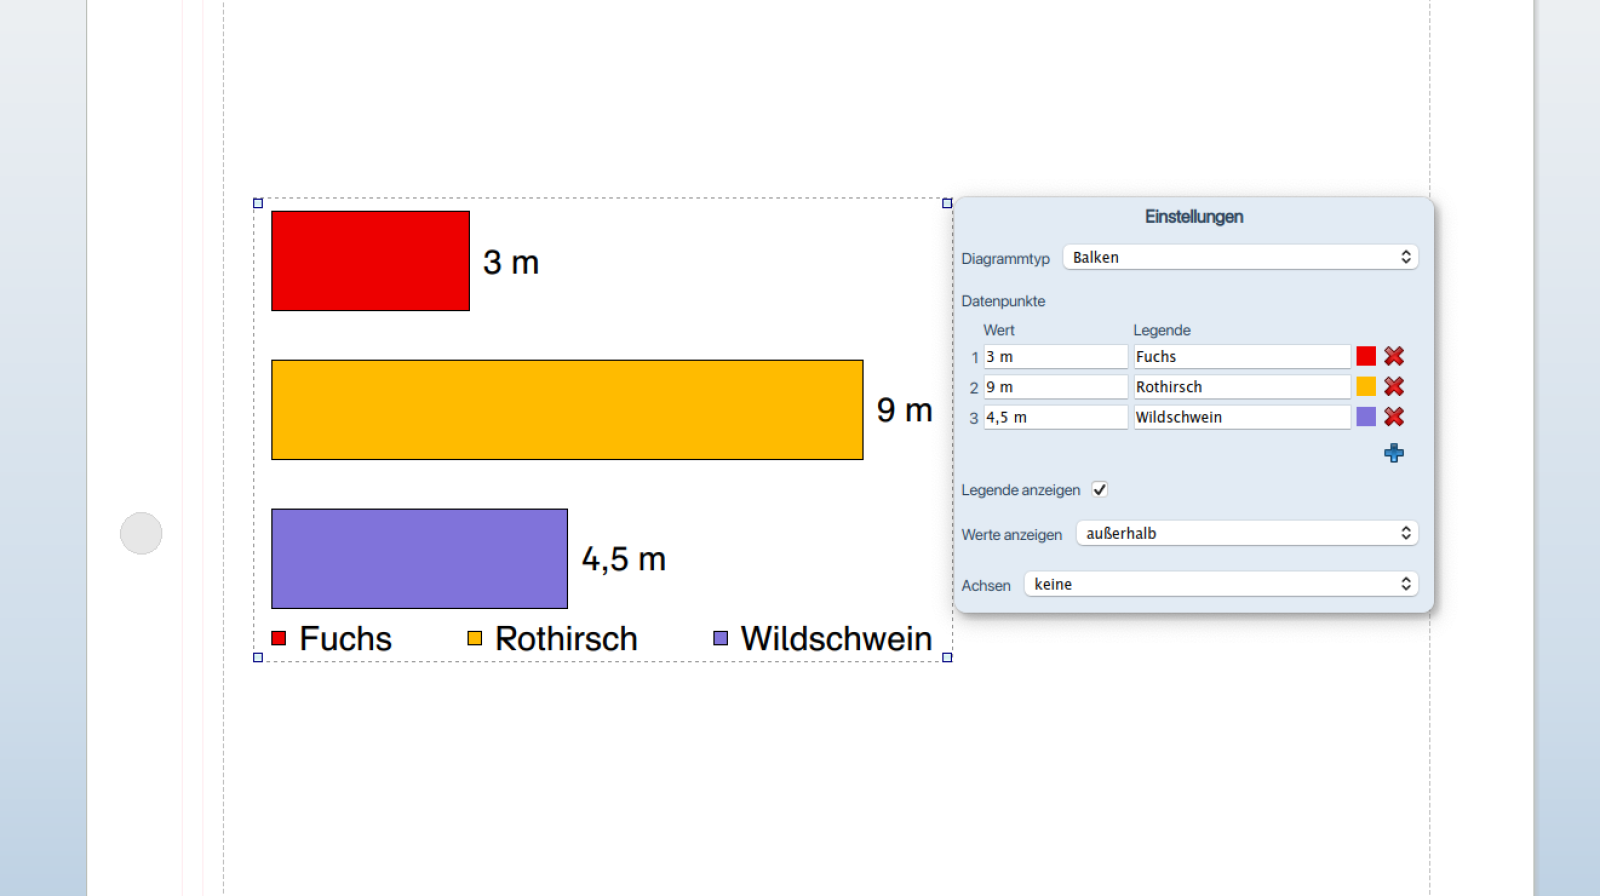Image resolution: width=1600 pixels, height=896 pixels.
Task: Expand the Werte anzeigen dropdown
Action: click(1246, 533)
